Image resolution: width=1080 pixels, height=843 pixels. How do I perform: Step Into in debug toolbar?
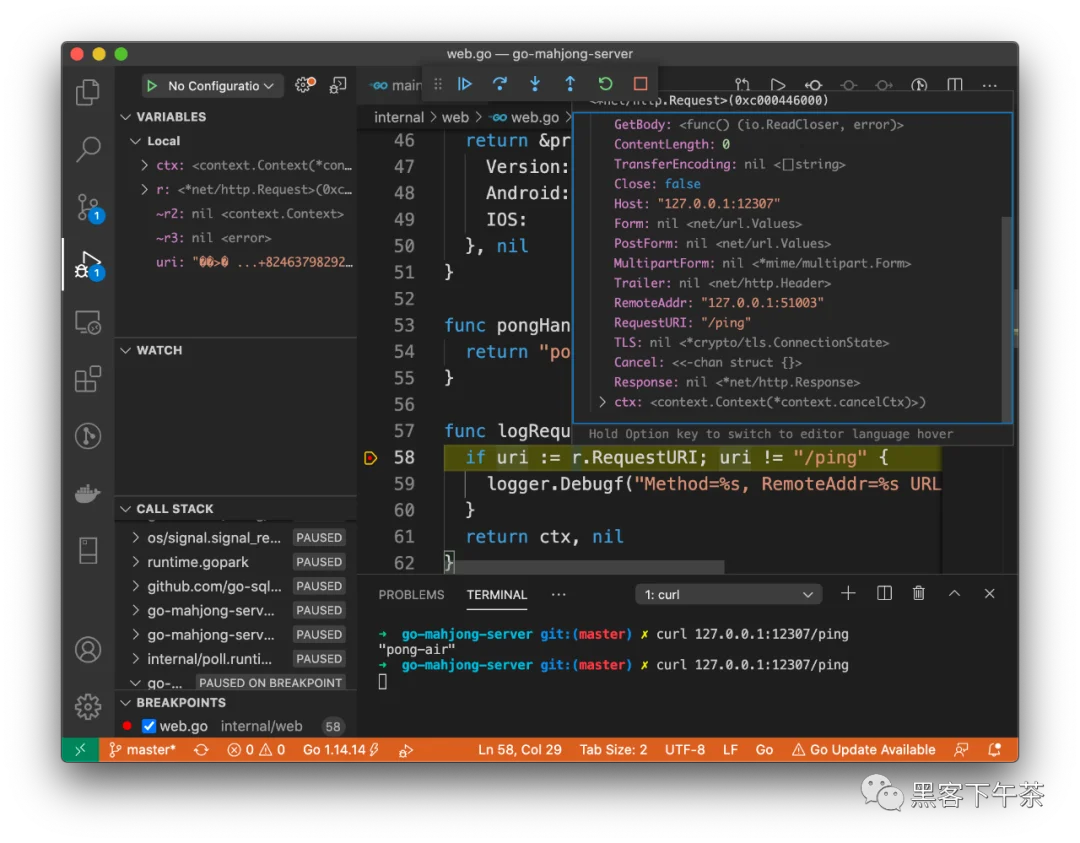click(535, 84)
